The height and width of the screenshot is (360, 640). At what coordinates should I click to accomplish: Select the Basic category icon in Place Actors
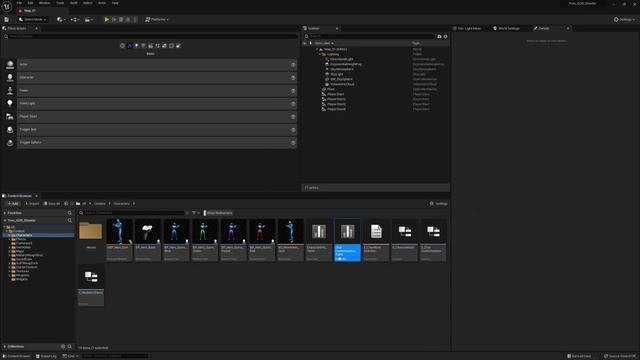tap(130, 46)
